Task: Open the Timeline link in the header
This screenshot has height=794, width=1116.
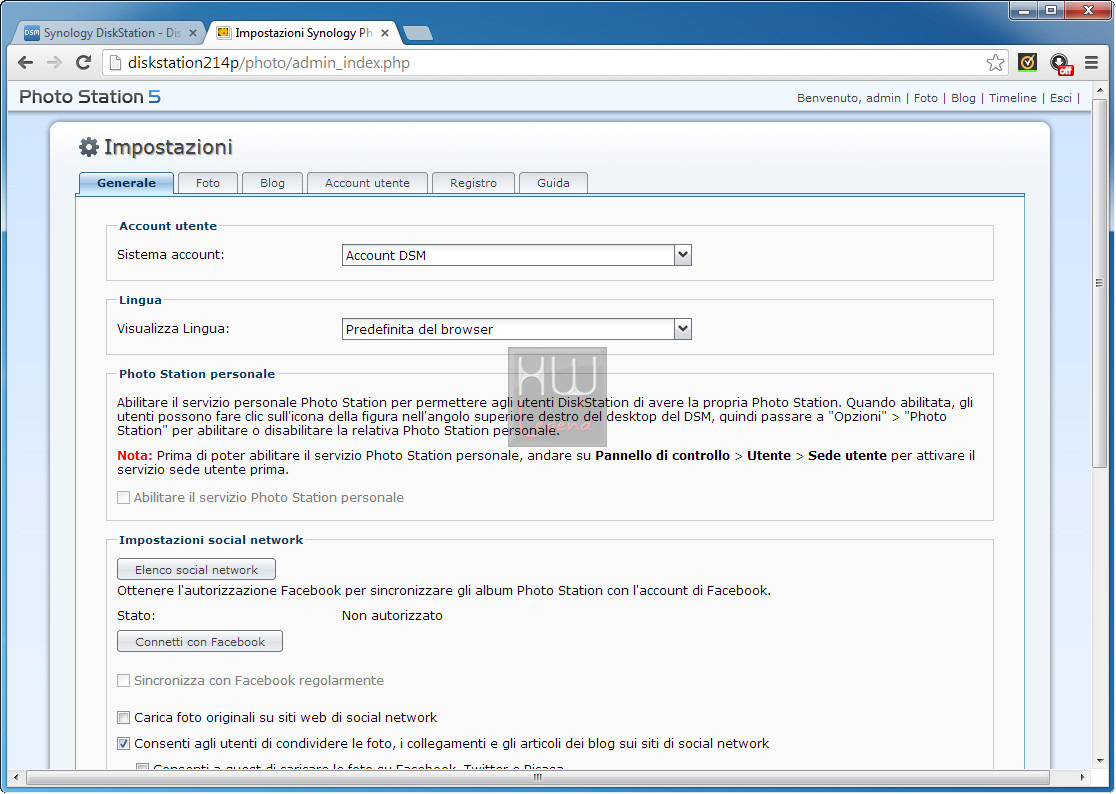Action: pos(1013,98)
